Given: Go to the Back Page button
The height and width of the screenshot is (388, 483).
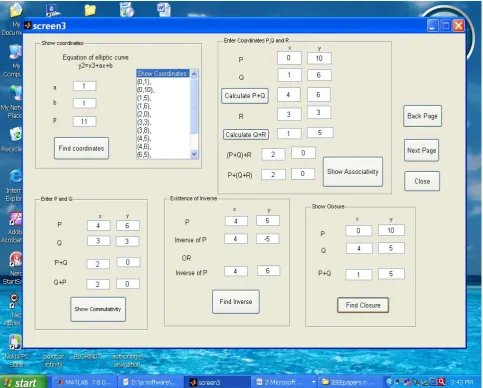Looking at the screenshot, I should click(x=422, y=116).
